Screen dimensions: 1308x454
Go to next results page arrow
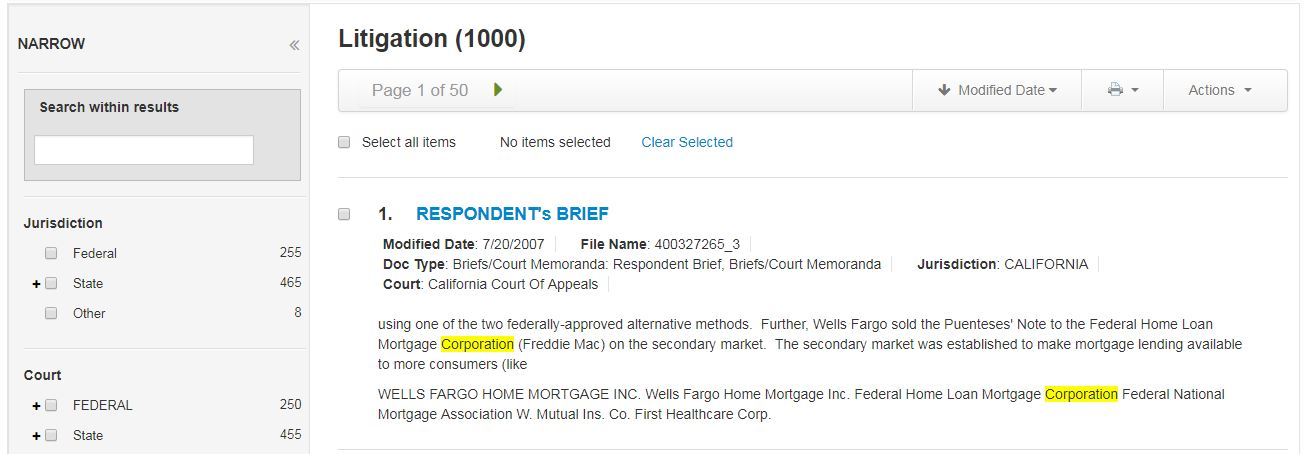(498, 90)
